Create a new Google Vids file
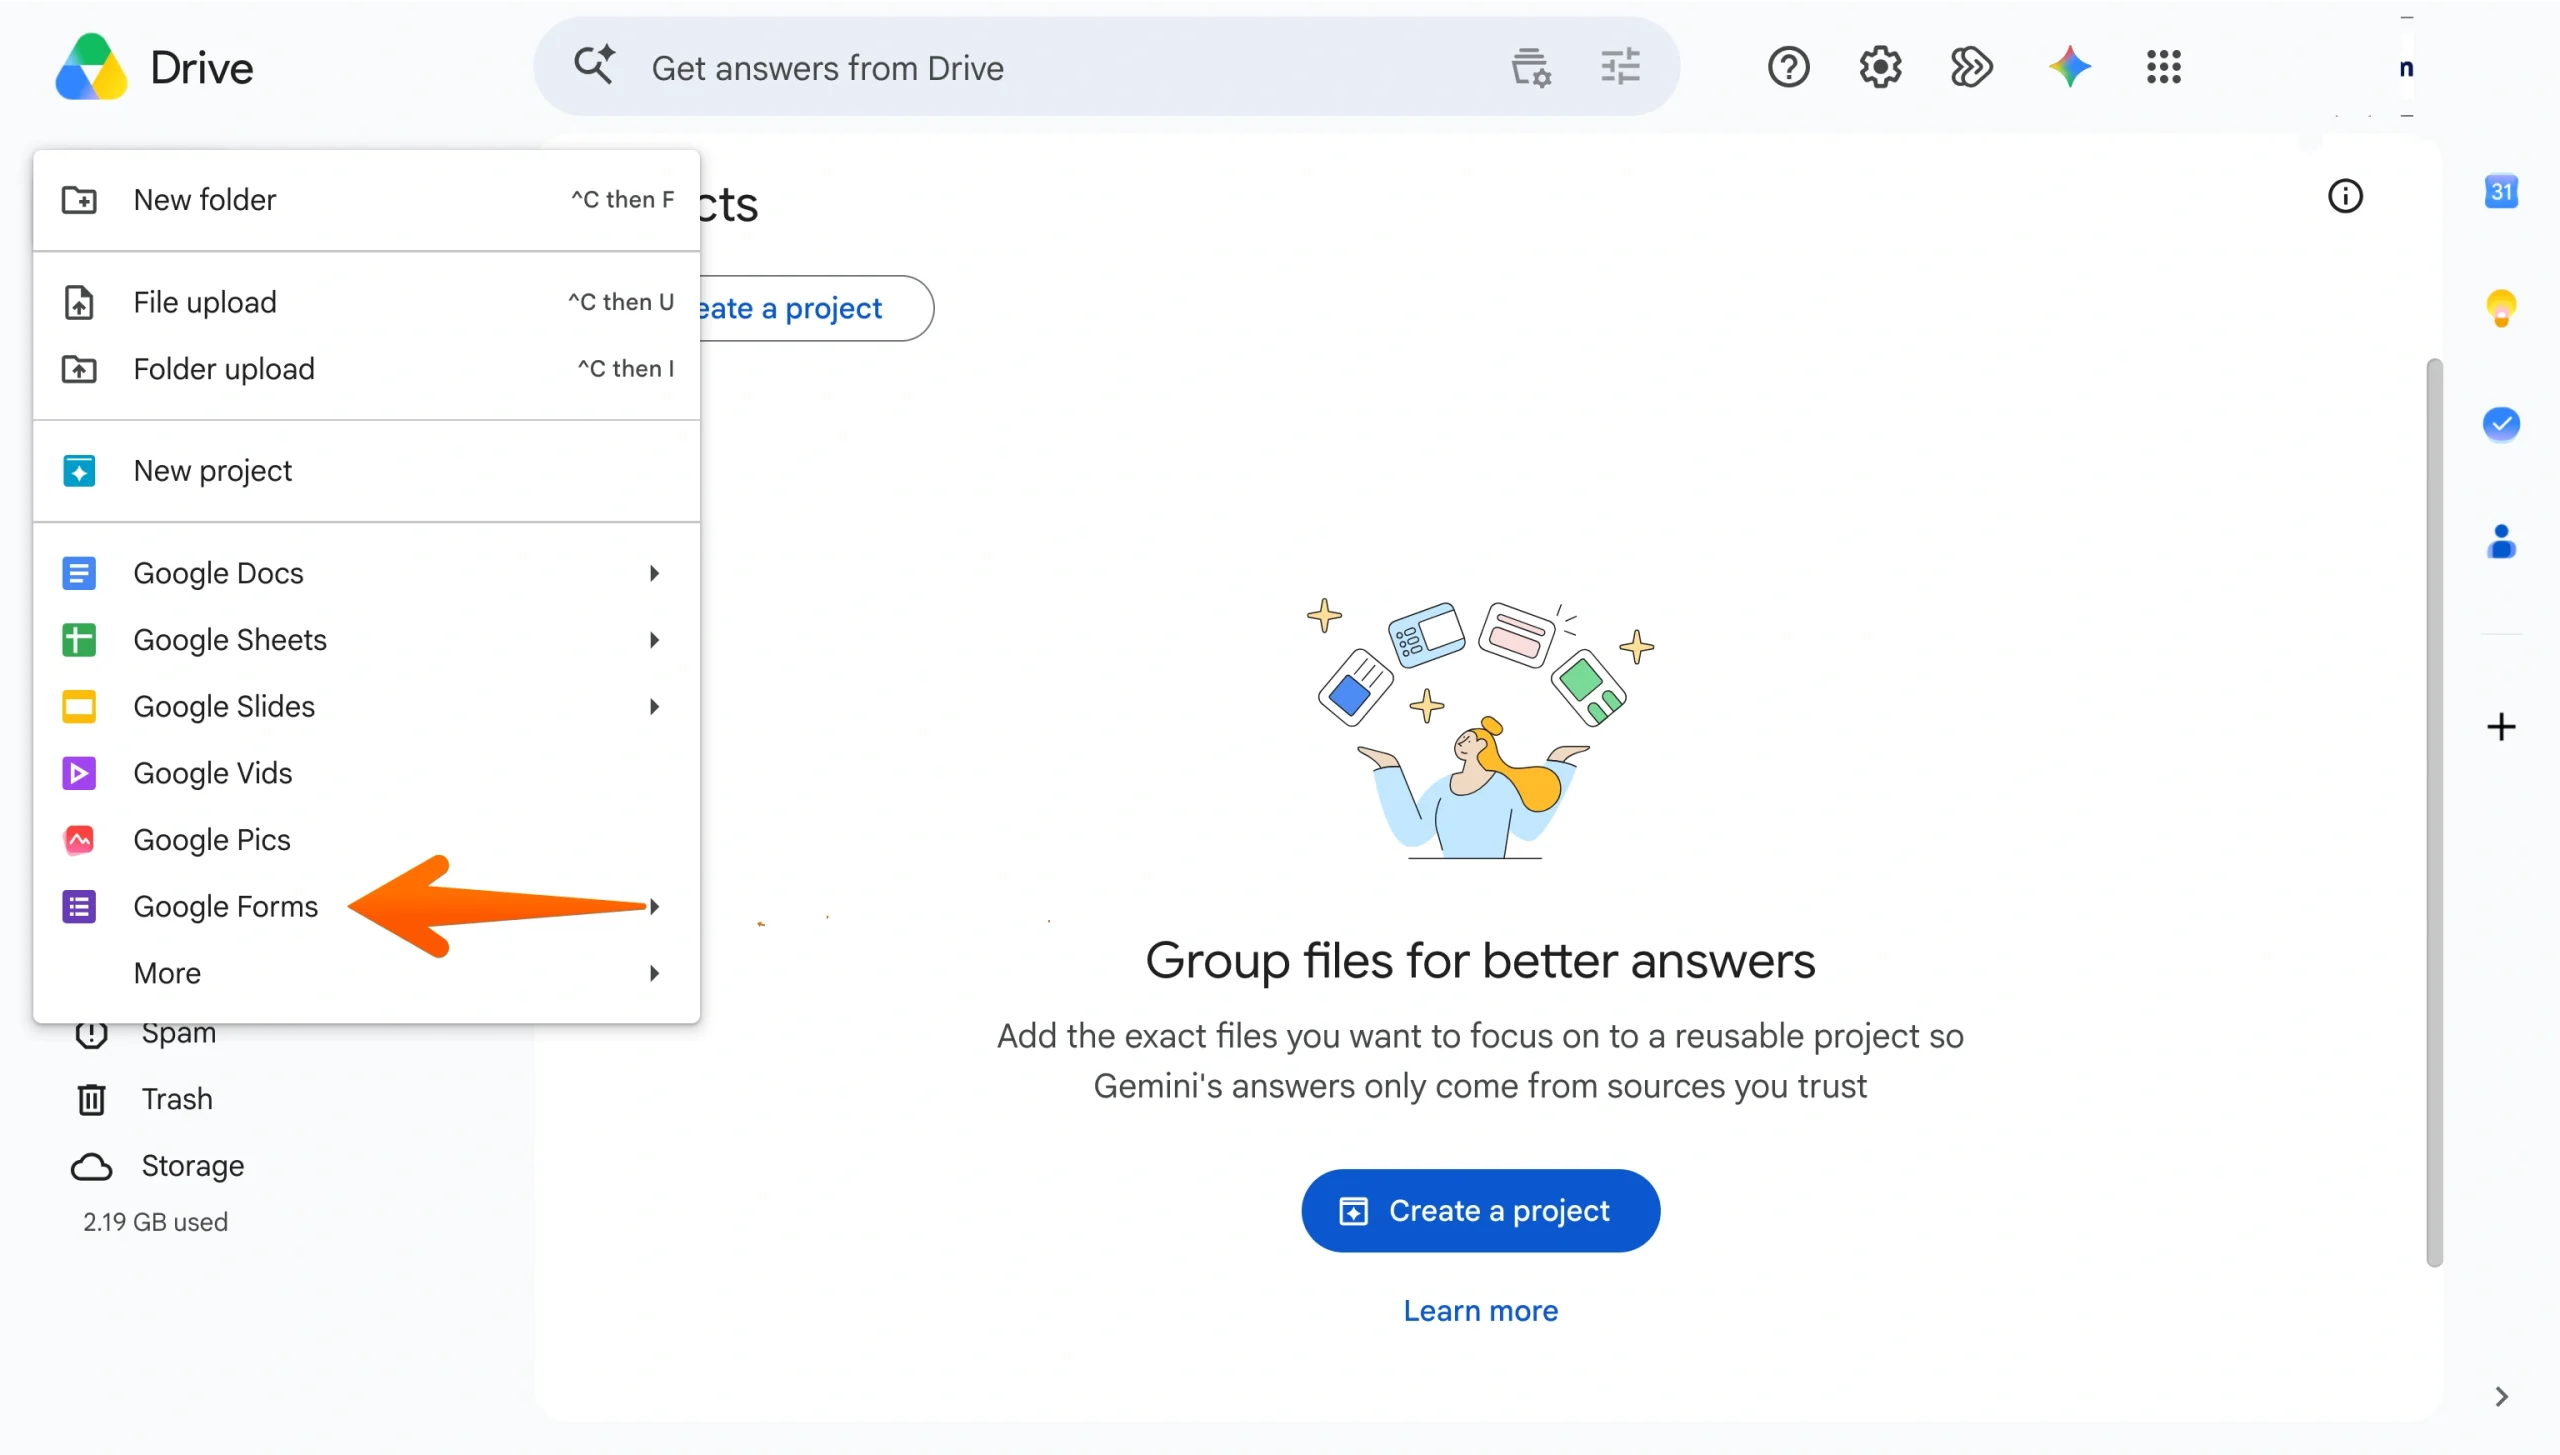2560x1455 pixels. [366, 773]
